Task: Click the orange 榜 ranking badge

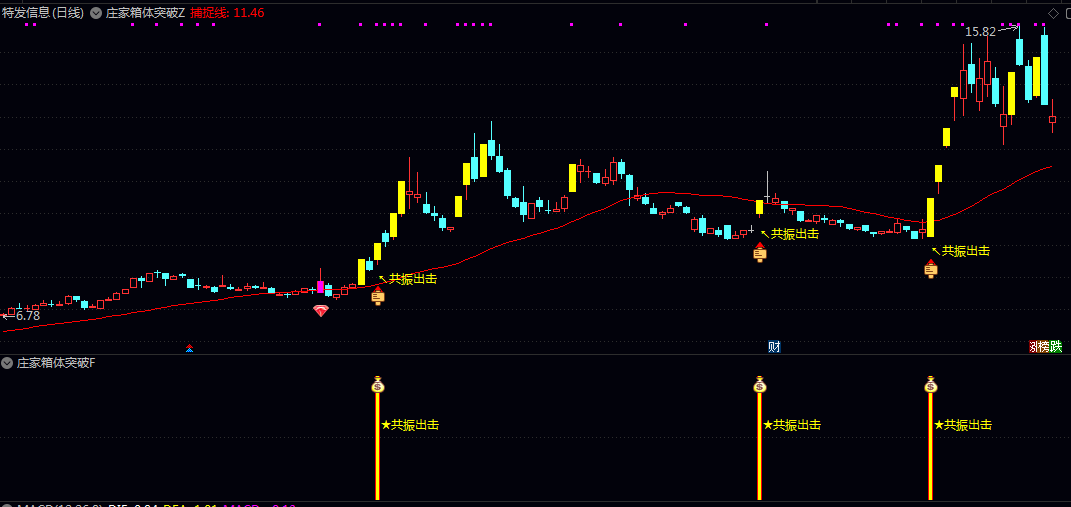Action: 1043,346
